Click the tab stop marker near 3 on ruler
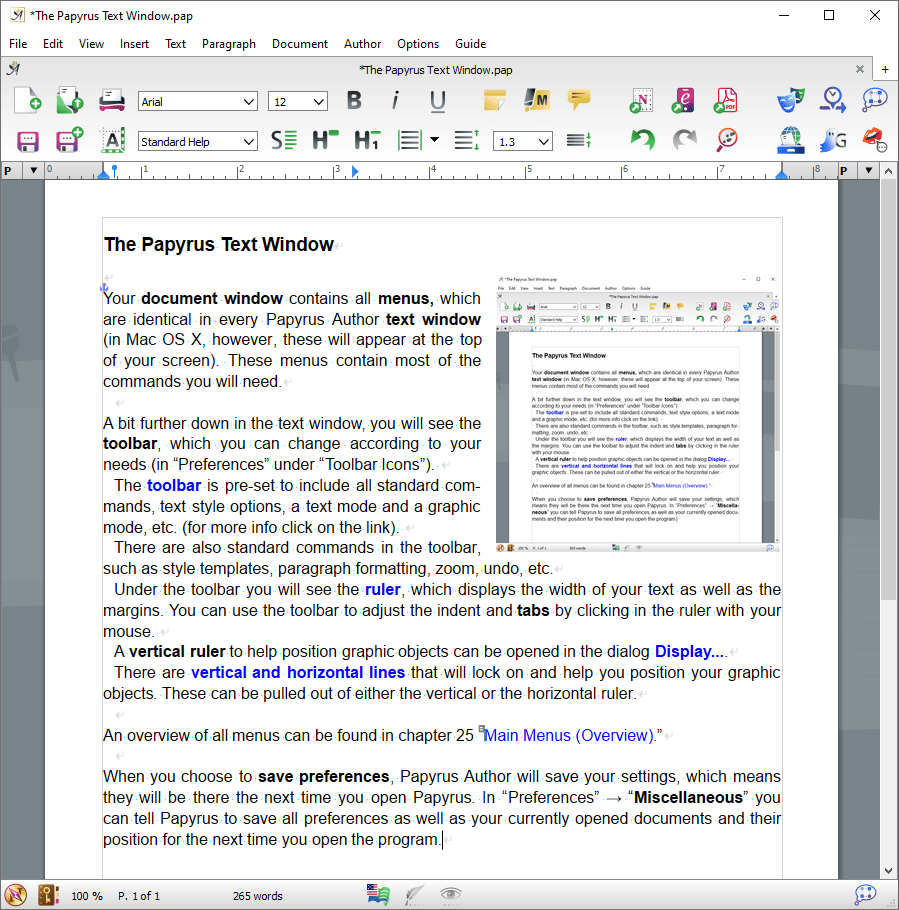 [355, 171]
